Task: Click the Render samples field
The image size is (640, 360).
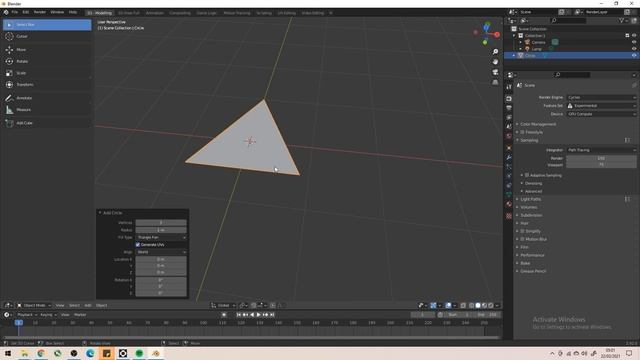Action: pos(601,158)
